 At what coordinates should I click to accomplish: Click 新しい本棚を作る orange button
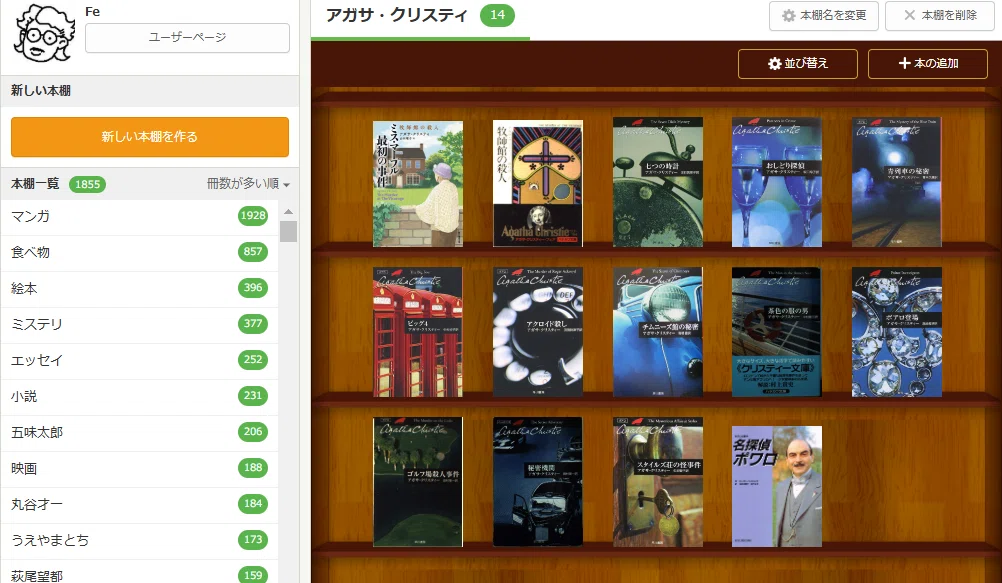click(150, 137)
